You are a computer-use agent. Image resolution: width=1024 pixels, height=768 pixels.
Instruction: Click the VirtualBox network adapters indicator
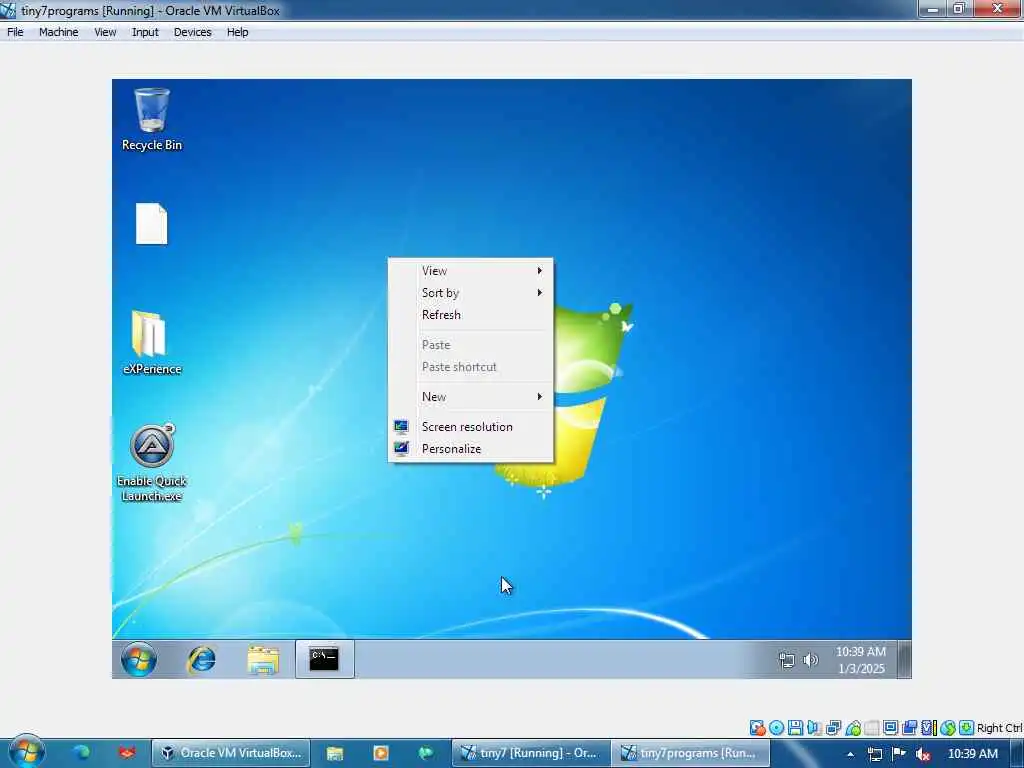tap(833, 728)
